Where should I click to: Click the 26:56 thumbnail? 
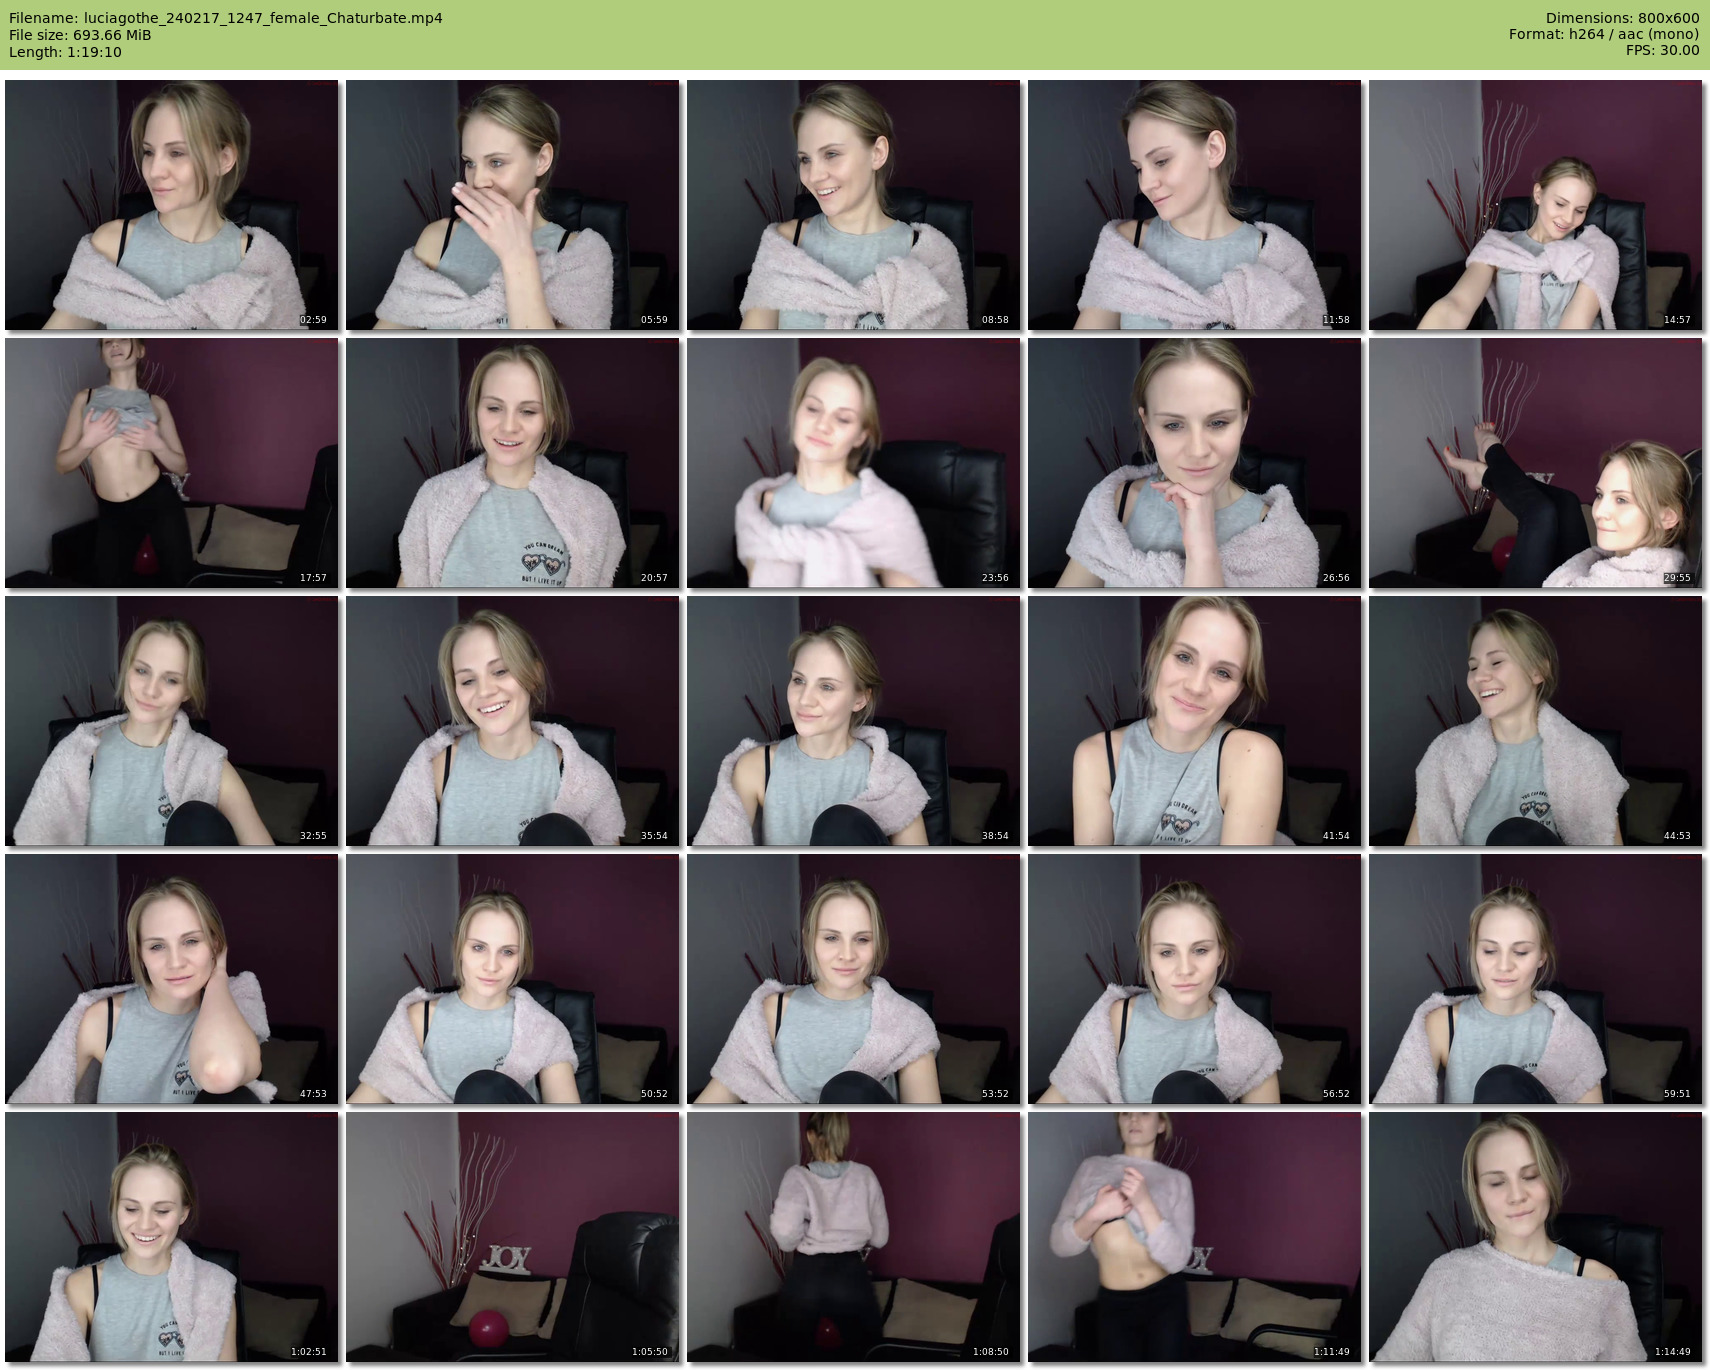1194,463
